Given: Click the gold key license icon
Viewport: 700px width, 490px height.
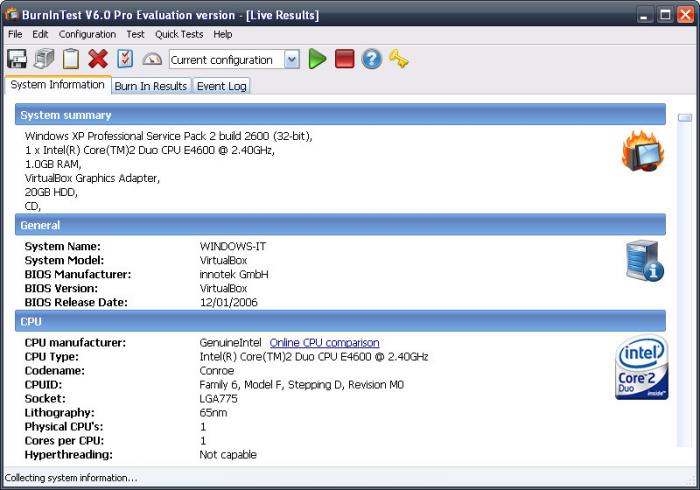Looking at the screenshot, I should 399,59.
